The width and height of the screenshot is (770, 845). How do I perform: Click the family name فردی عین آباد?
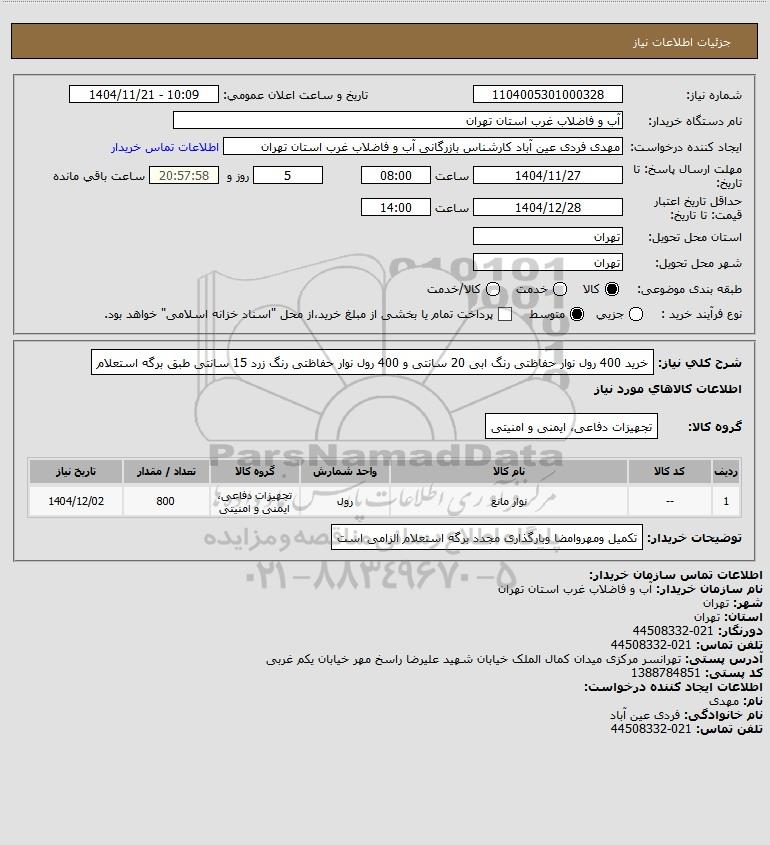[x=645, y=715]
